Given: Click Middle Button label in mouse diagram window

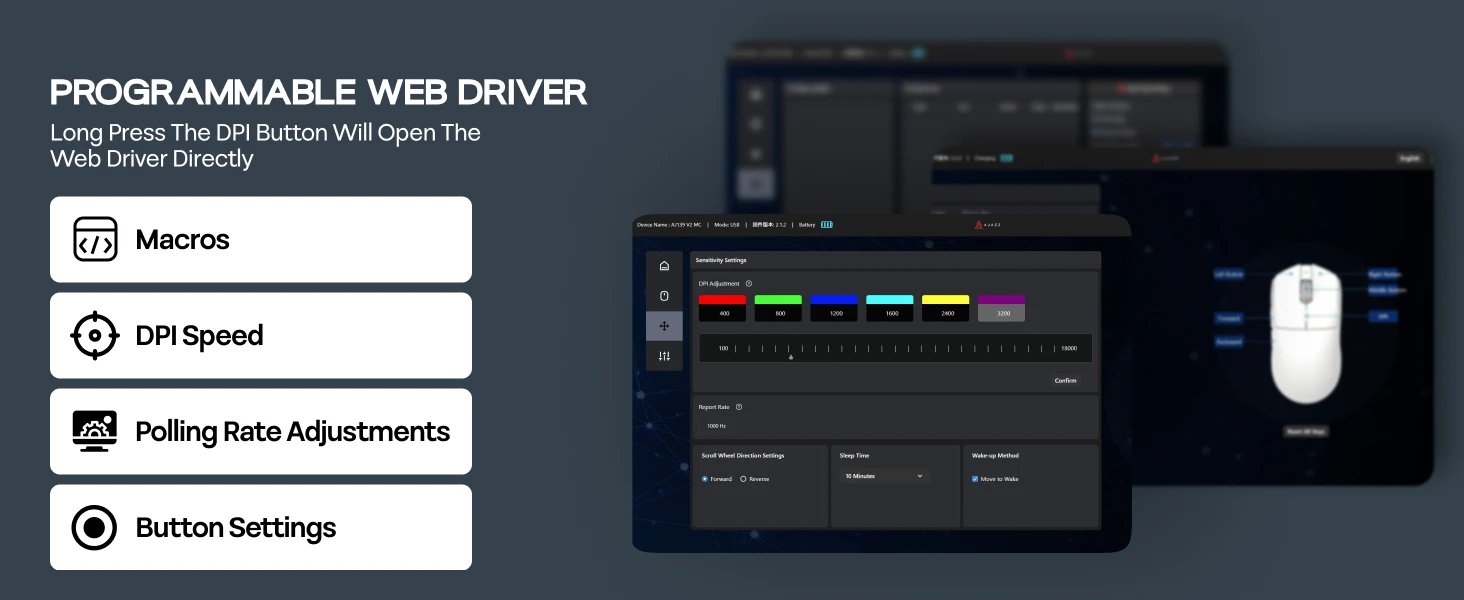Looking at the screenshot, I should pos(1386,291).
